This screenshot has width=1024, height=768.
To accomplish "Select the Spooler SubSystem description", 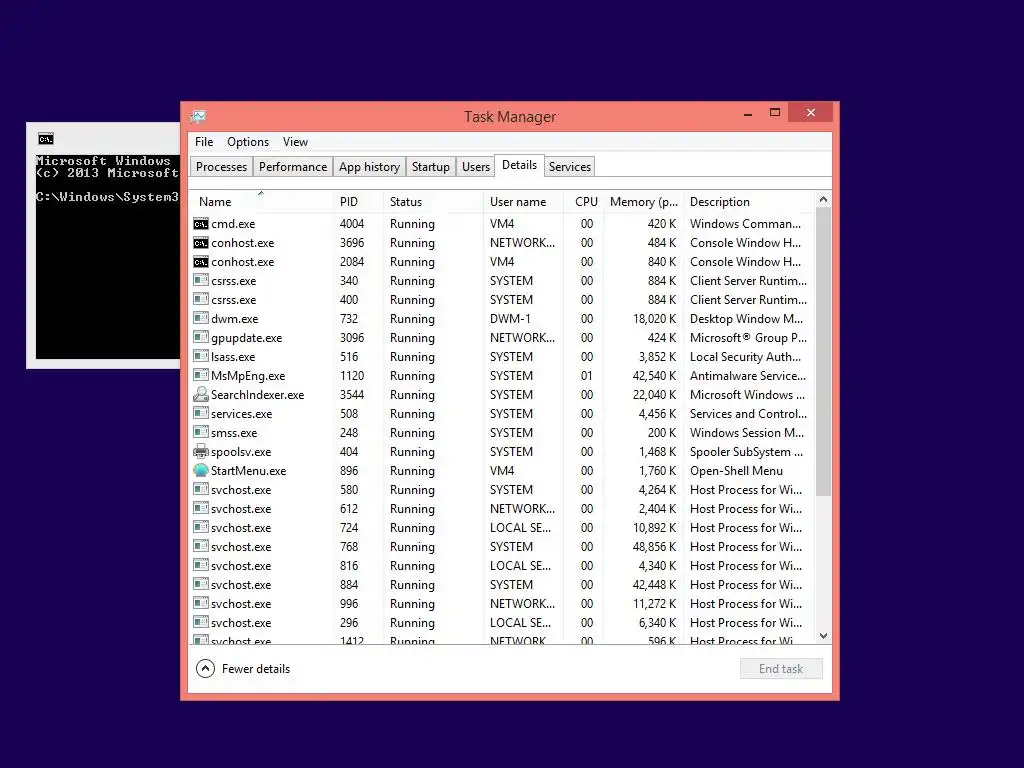I will click(x=746, y=452).
